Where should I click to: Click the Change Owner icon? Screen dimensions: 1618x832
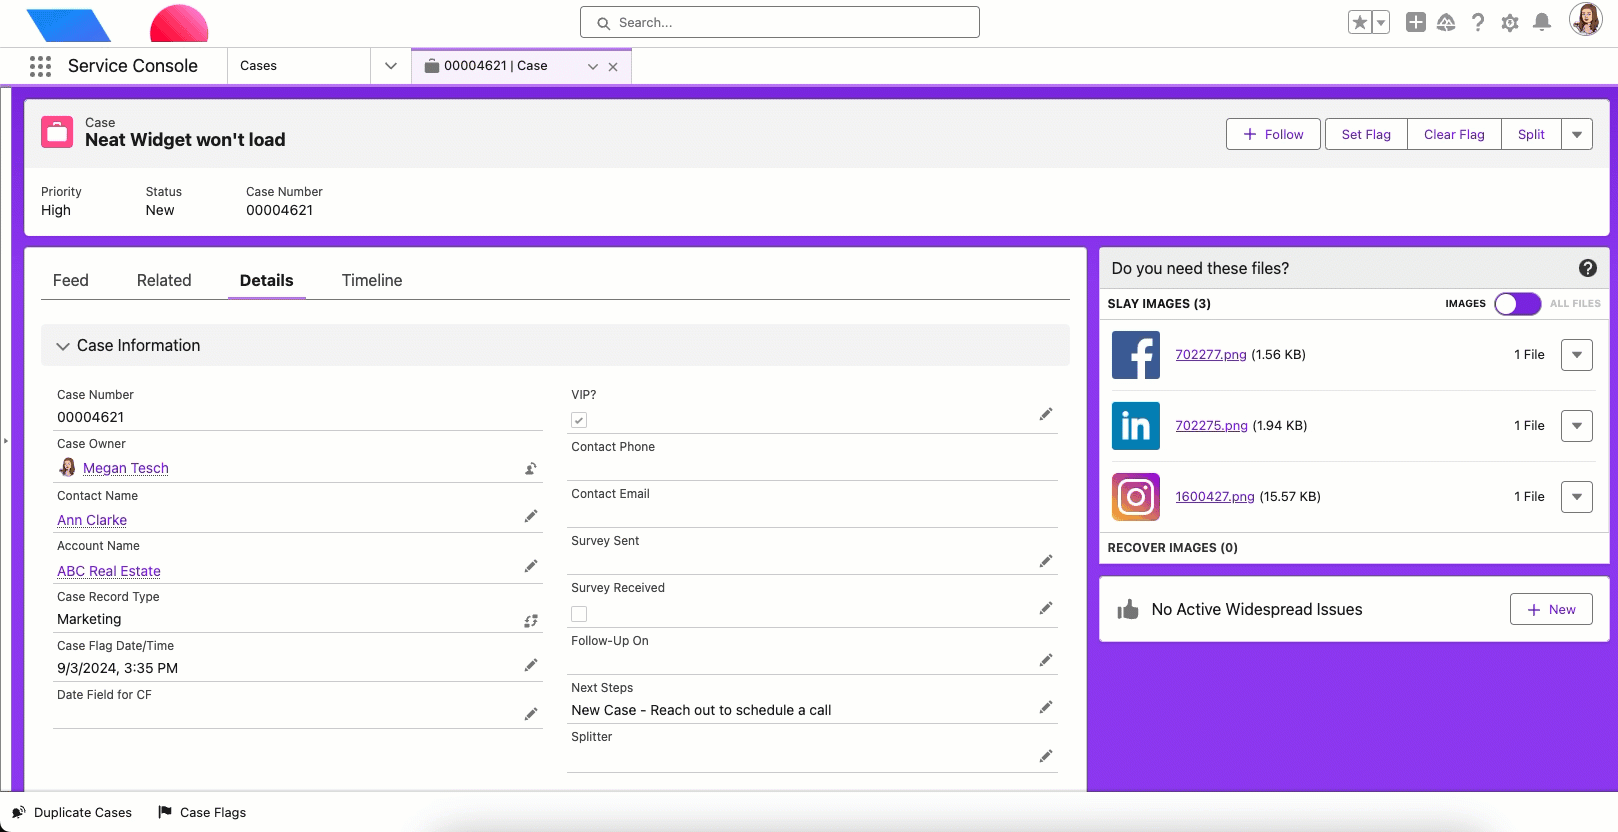point(531,468)
